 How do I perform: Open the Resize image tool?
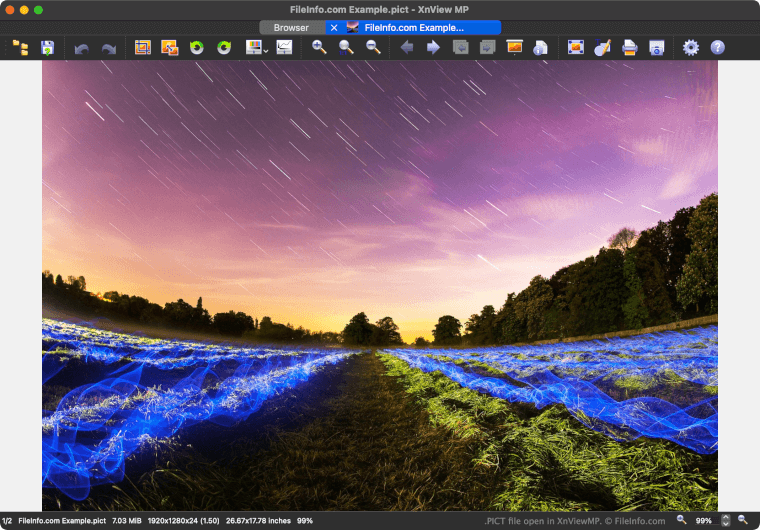[169, 47]
